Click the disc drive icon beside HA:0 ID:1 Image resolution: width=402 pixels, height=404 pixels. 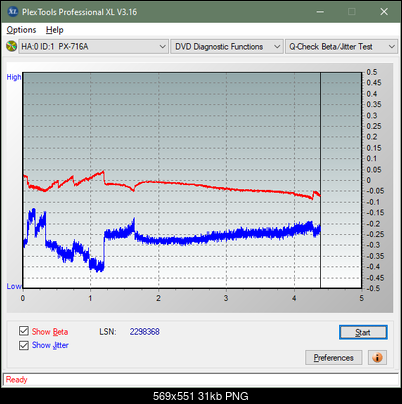pos(12,46)
